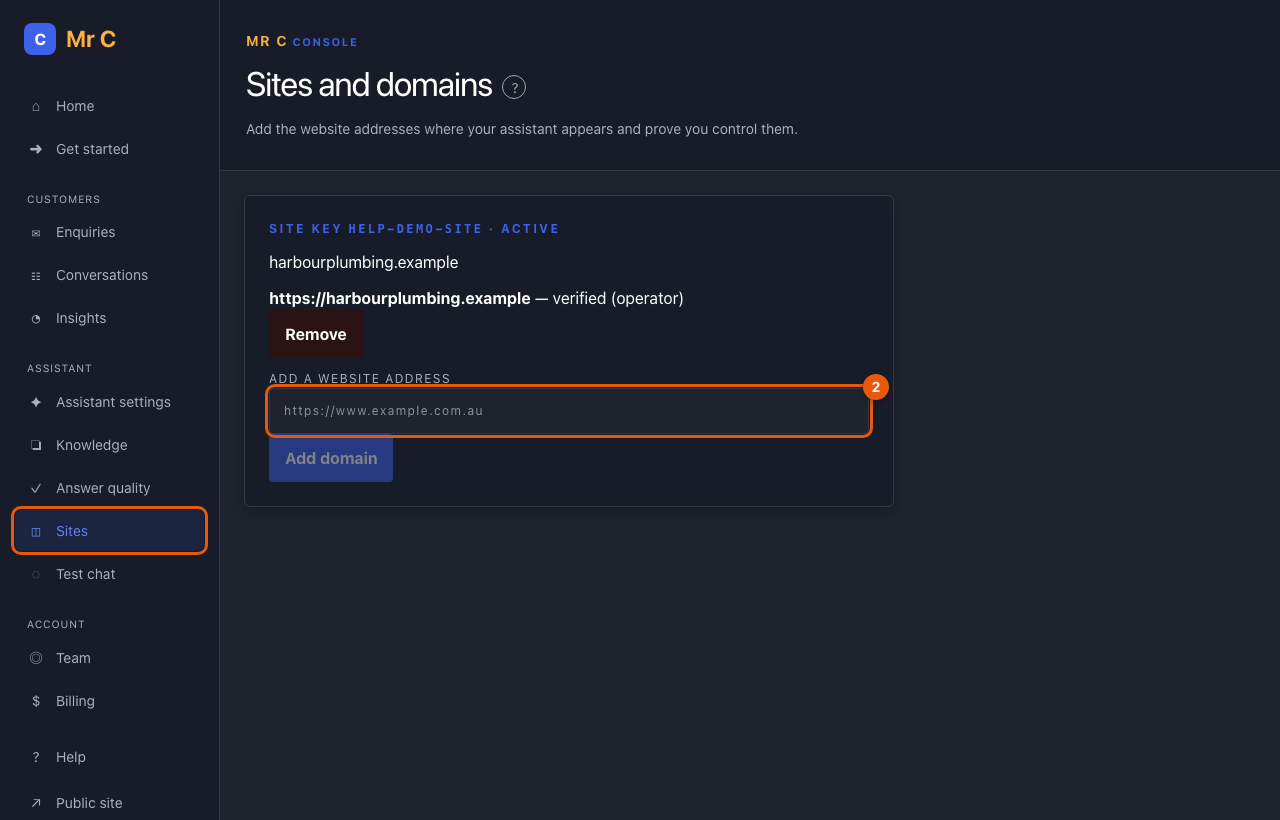Click the blue Mr C logo badge
1280x820 pixels.
pos(40,39)
